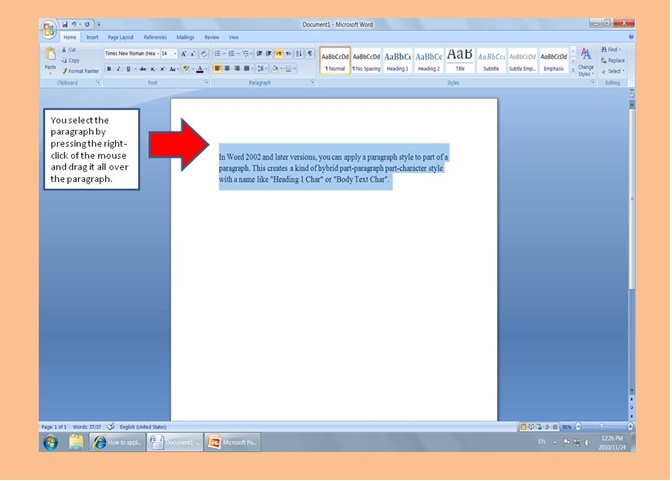
Task: Switch to the Page Layout tab
Action: click(x=120, y=37)
